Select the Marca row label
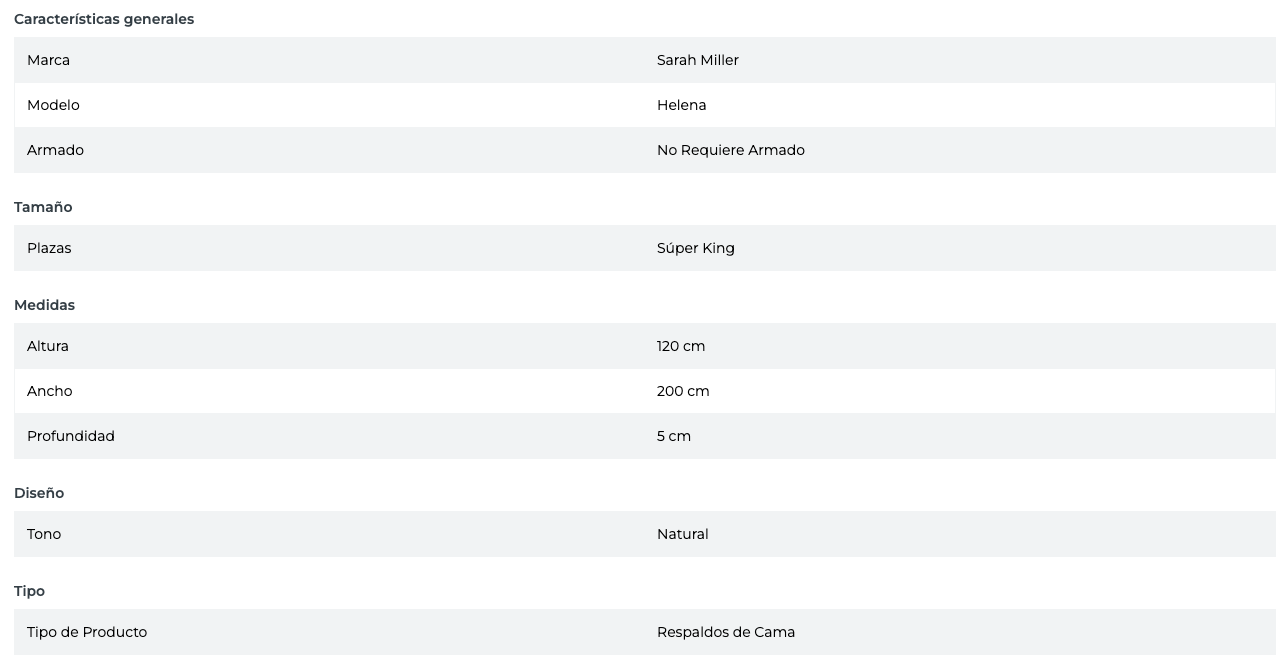The image size is (1282, 661). click(x=48, y=60)
